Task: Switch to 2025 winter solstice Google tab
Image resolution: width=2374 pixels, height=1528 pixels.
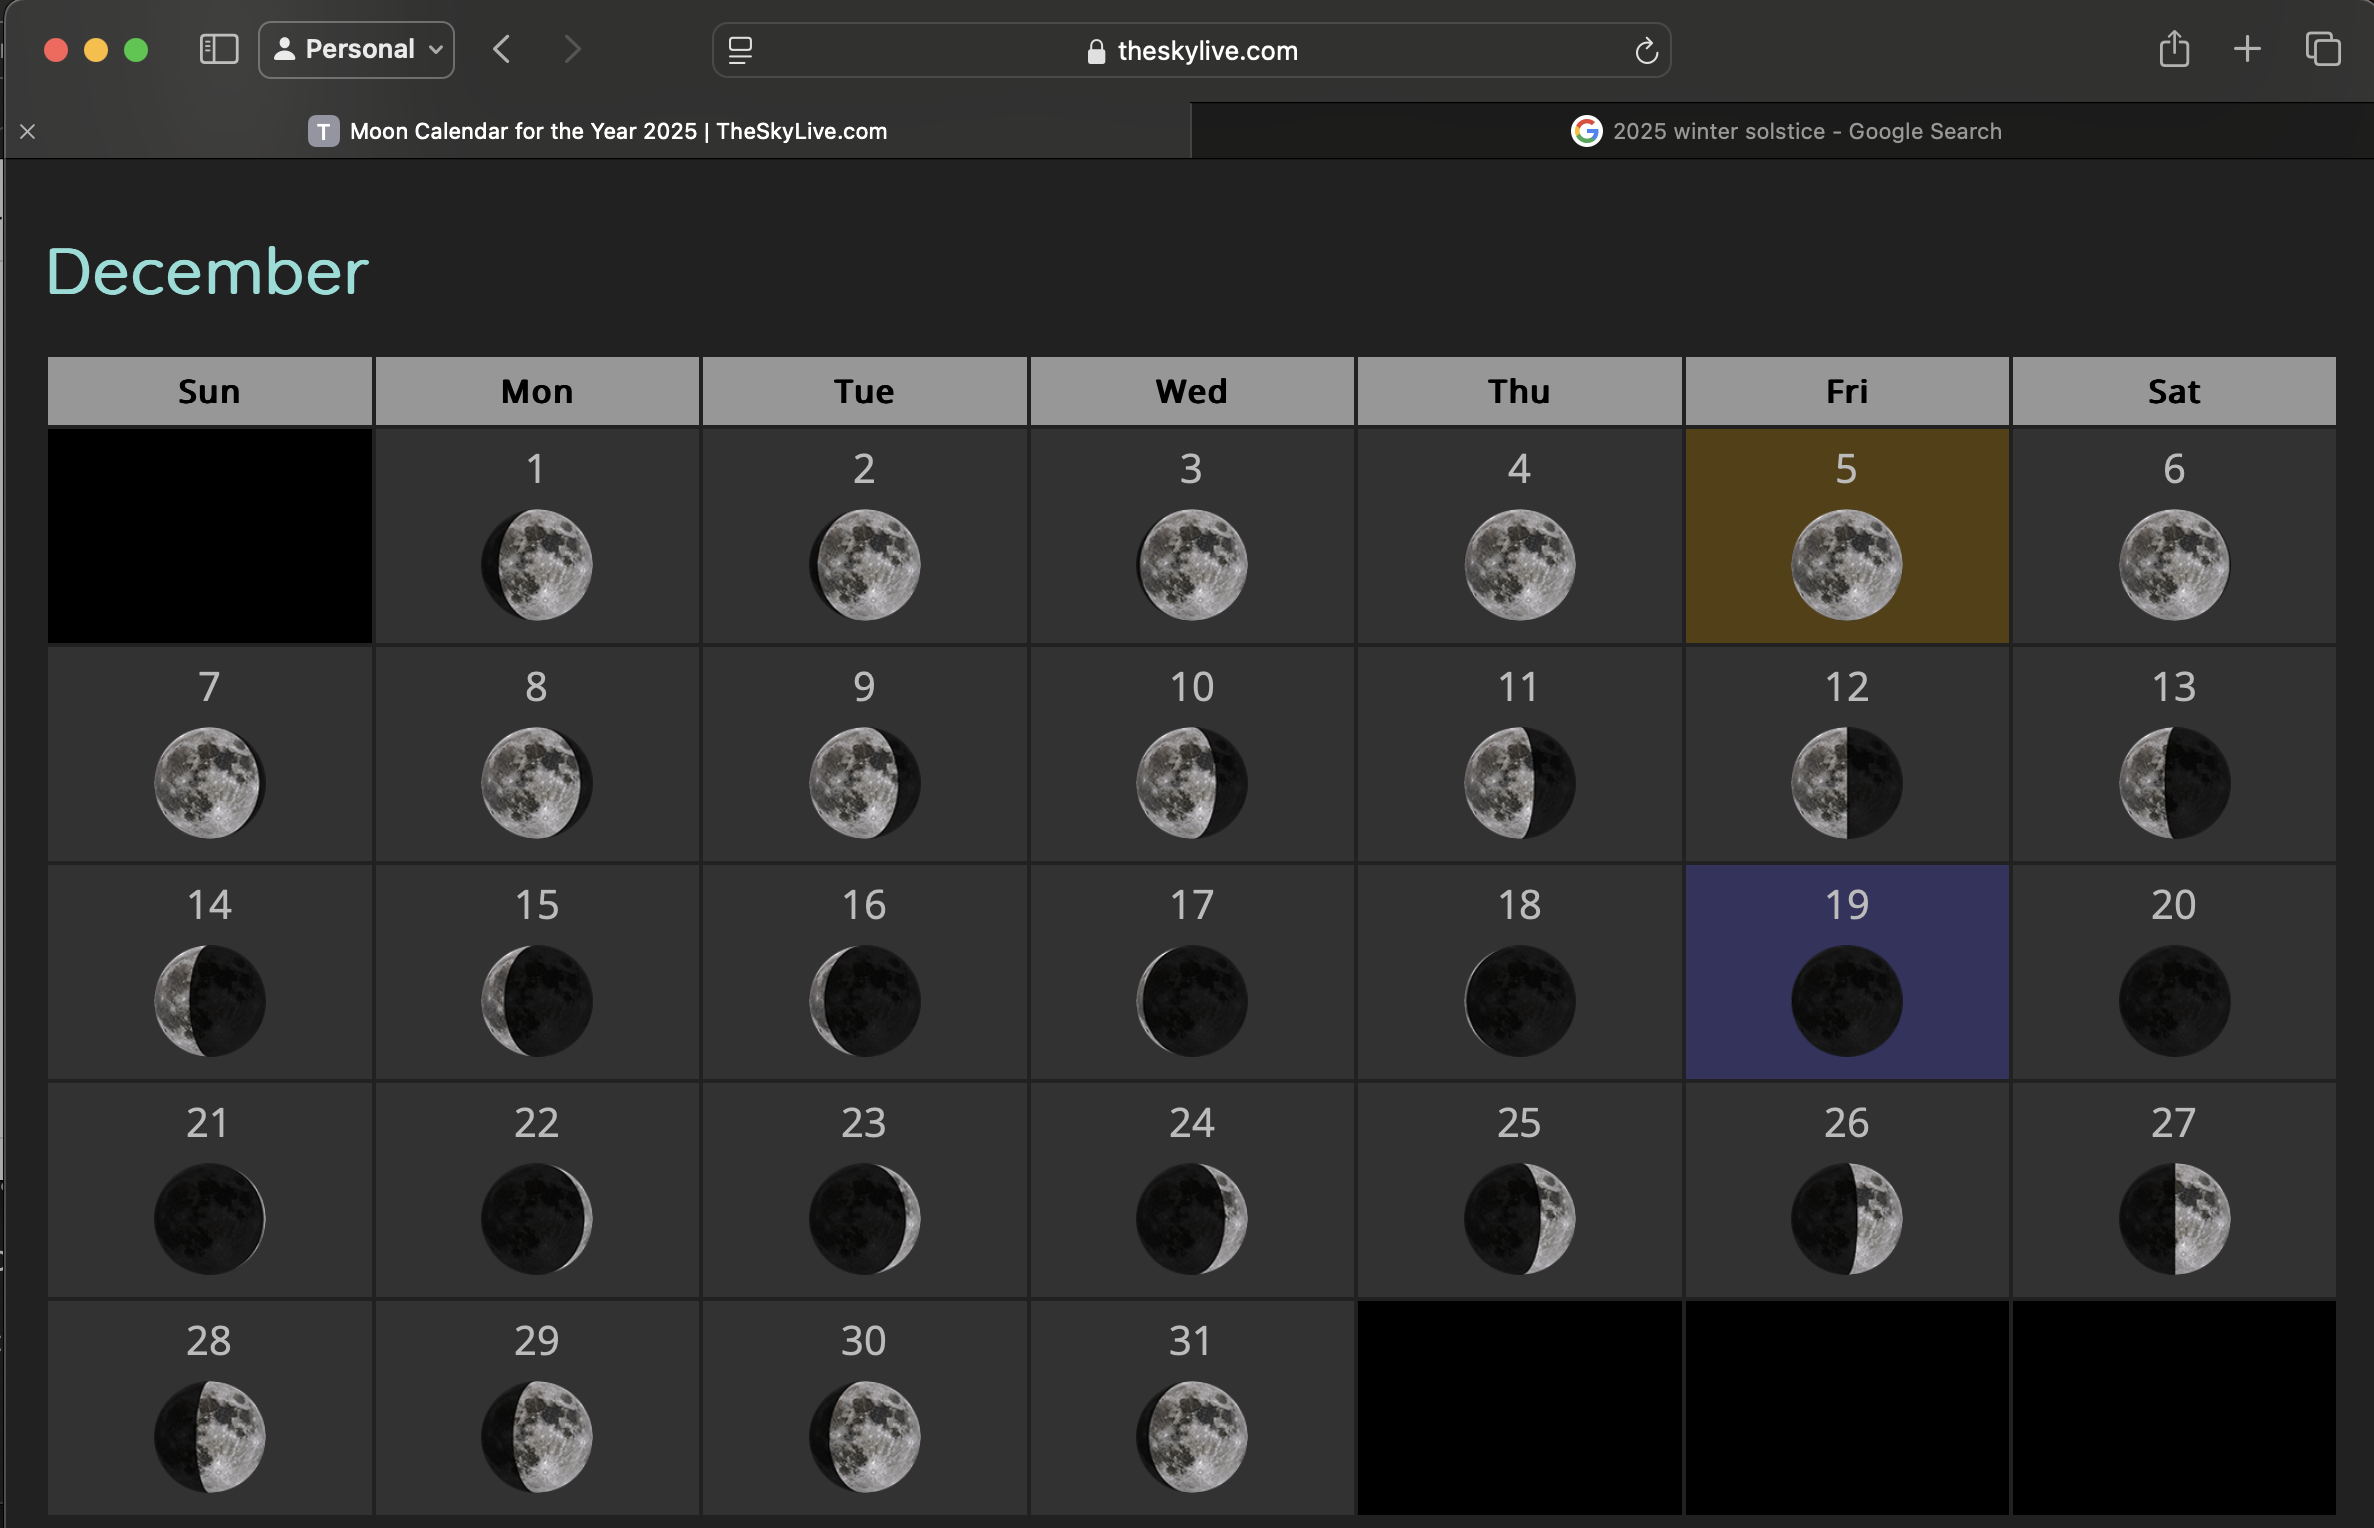Action: pos(1785,131)
